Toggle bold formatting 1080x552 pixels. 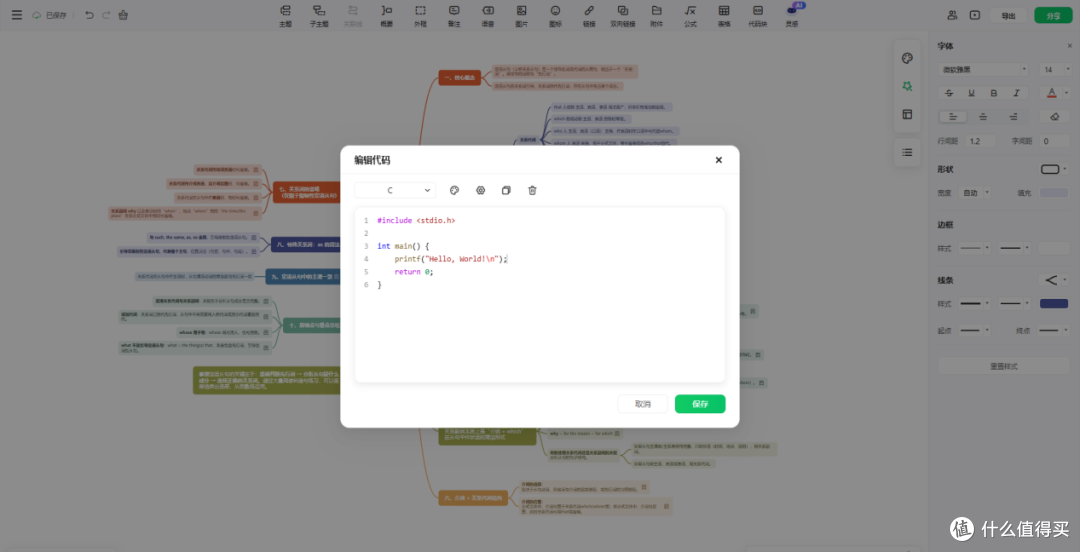[993, 93]
